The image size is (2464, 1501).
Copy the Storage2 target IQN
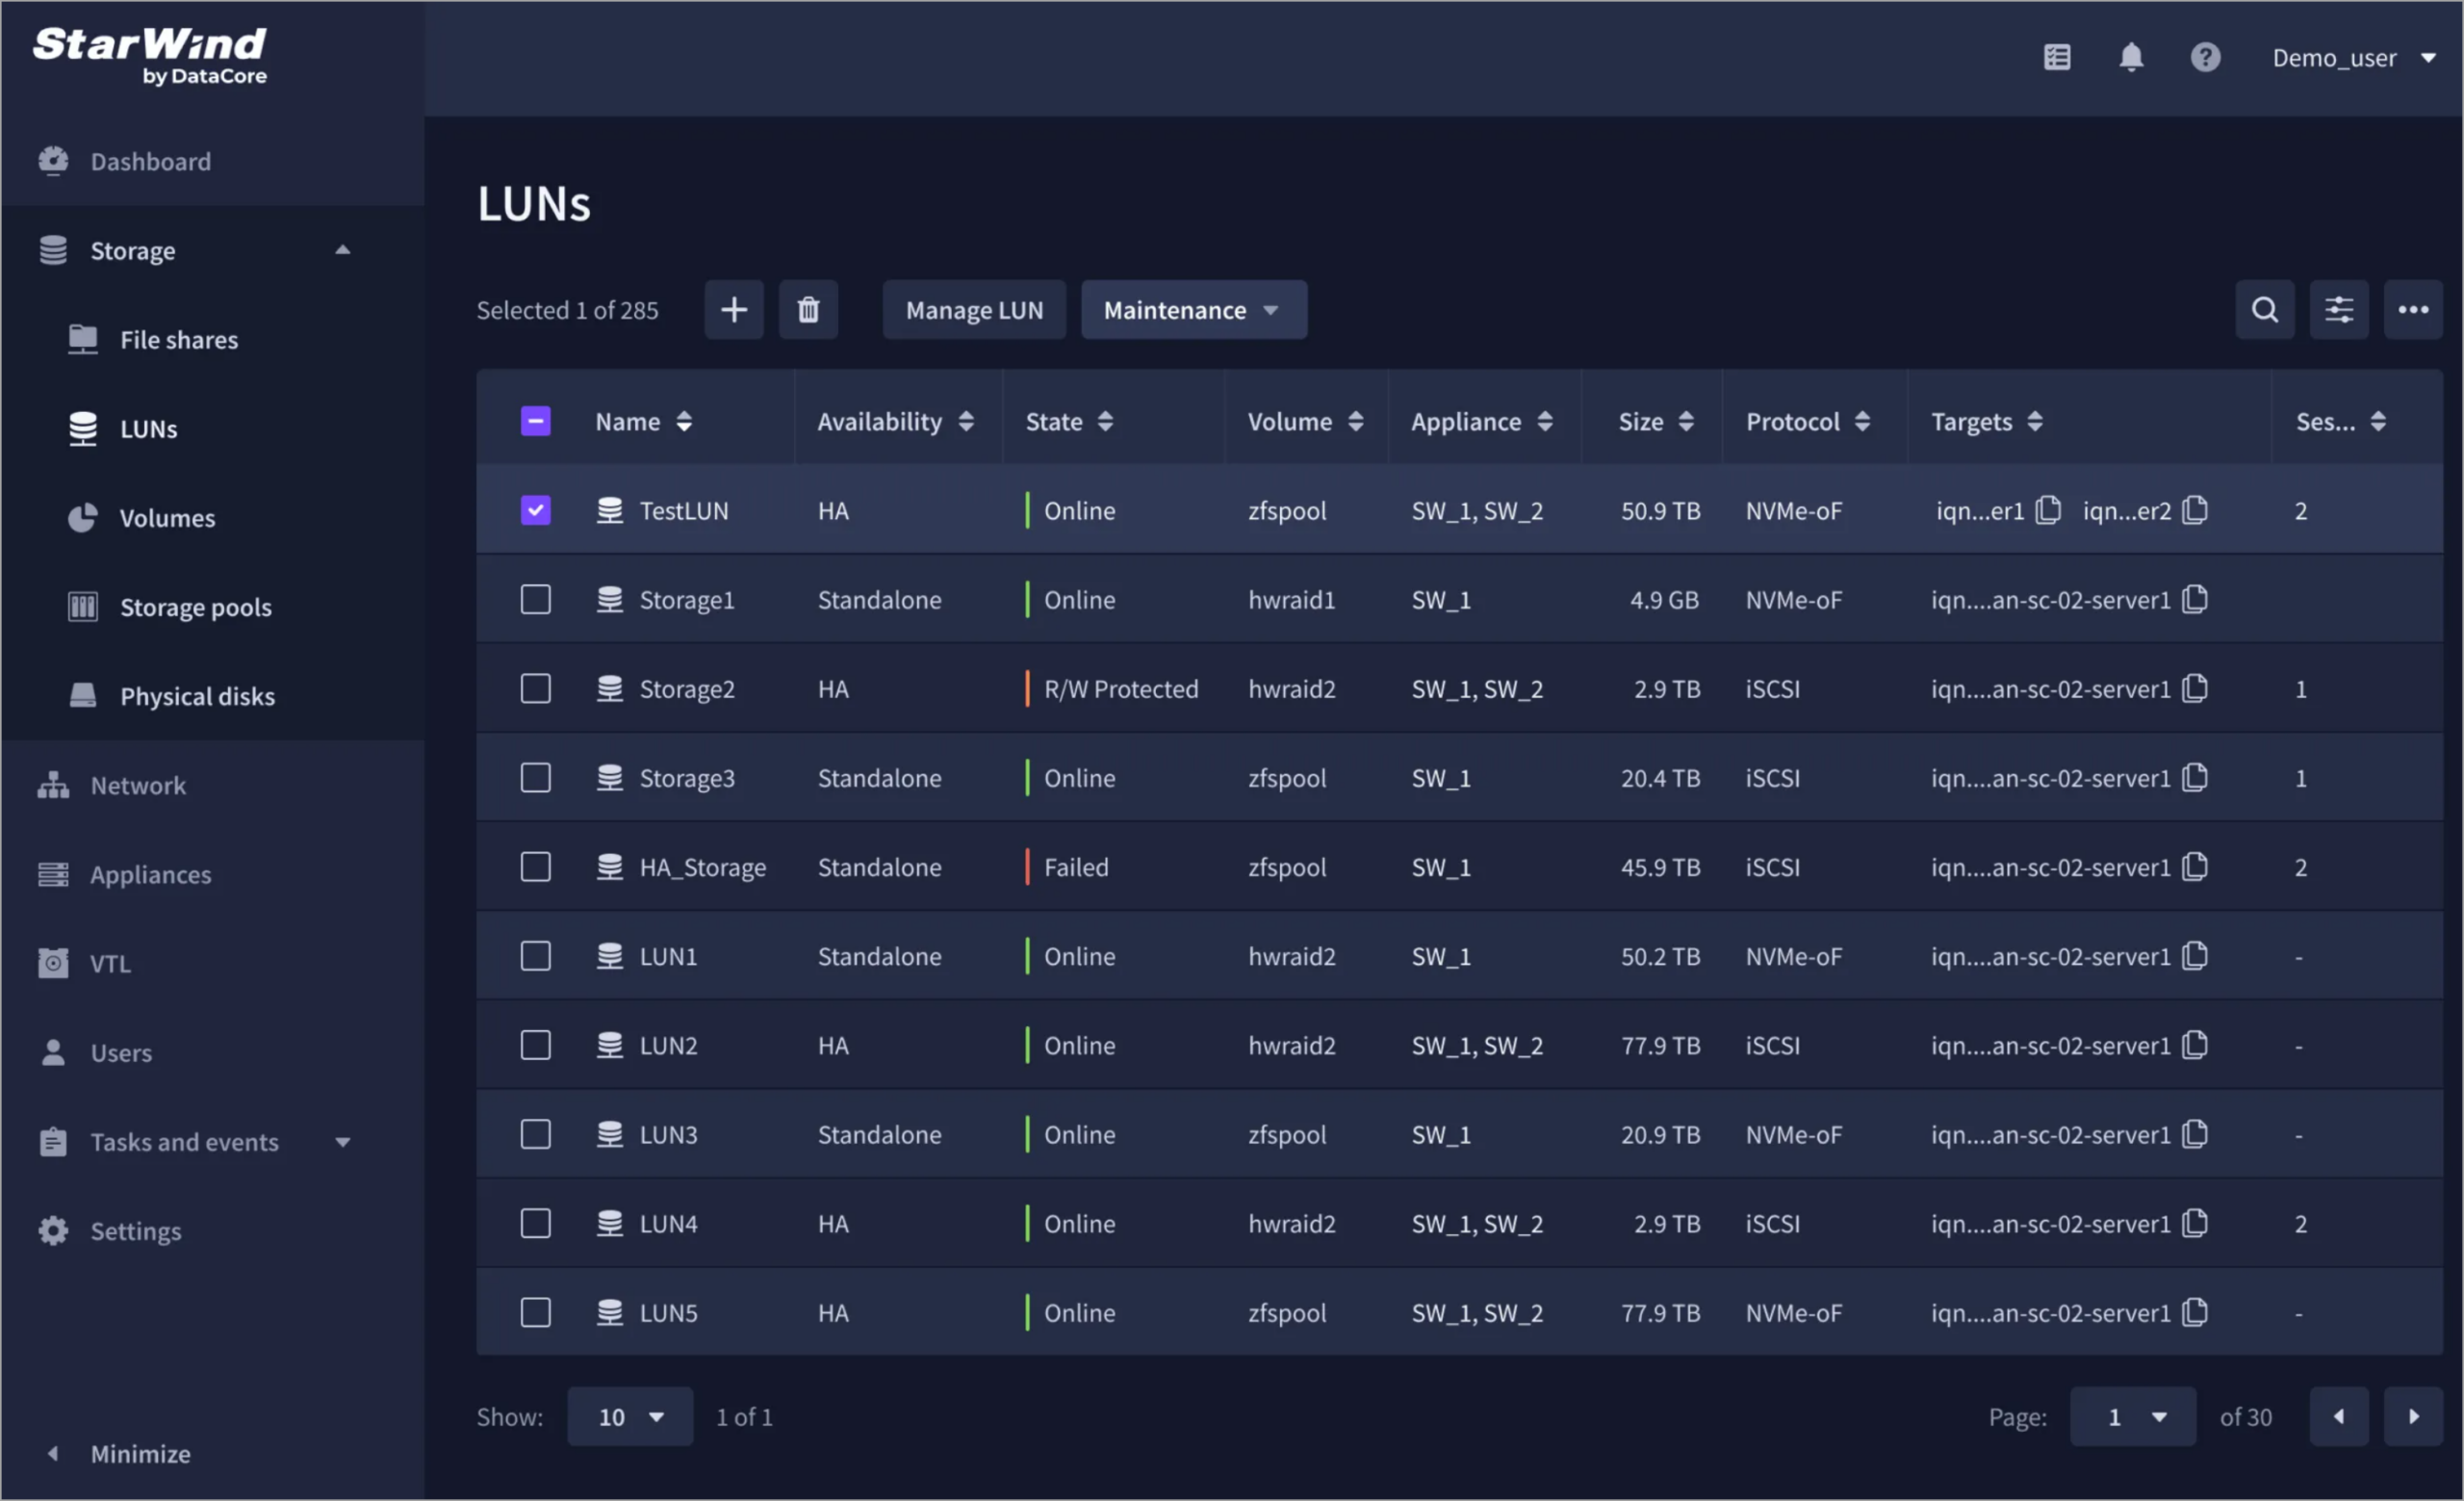click(2195, 688)
